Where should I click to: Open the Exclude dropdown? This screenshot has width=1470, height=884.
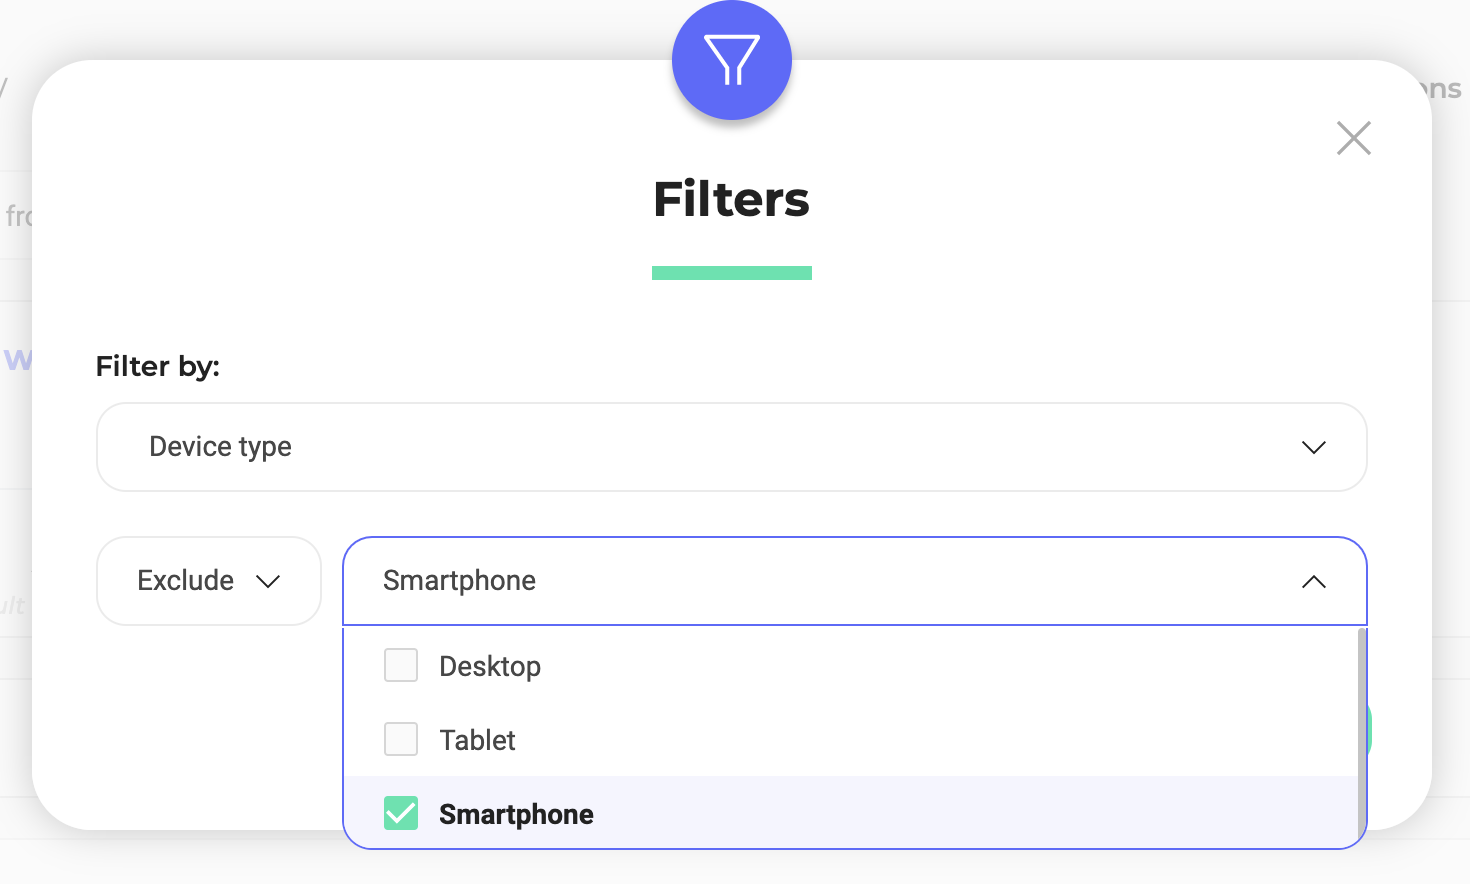click(x=209, y=581)
